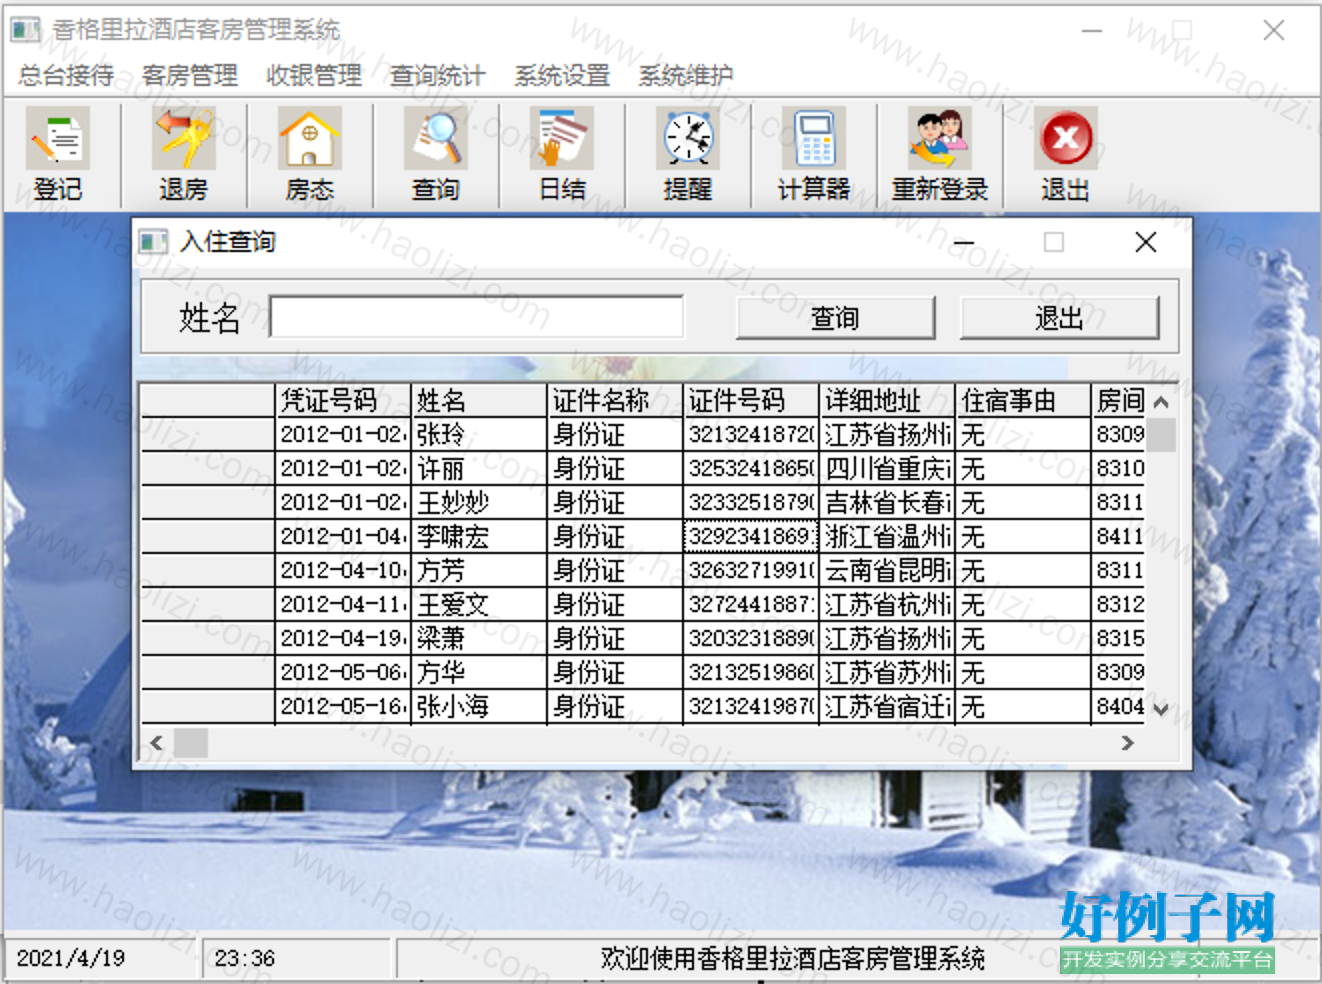Select guest name 张玲 cell
The width and height of the screenshot is (1322, 984).
pos(479,435)
